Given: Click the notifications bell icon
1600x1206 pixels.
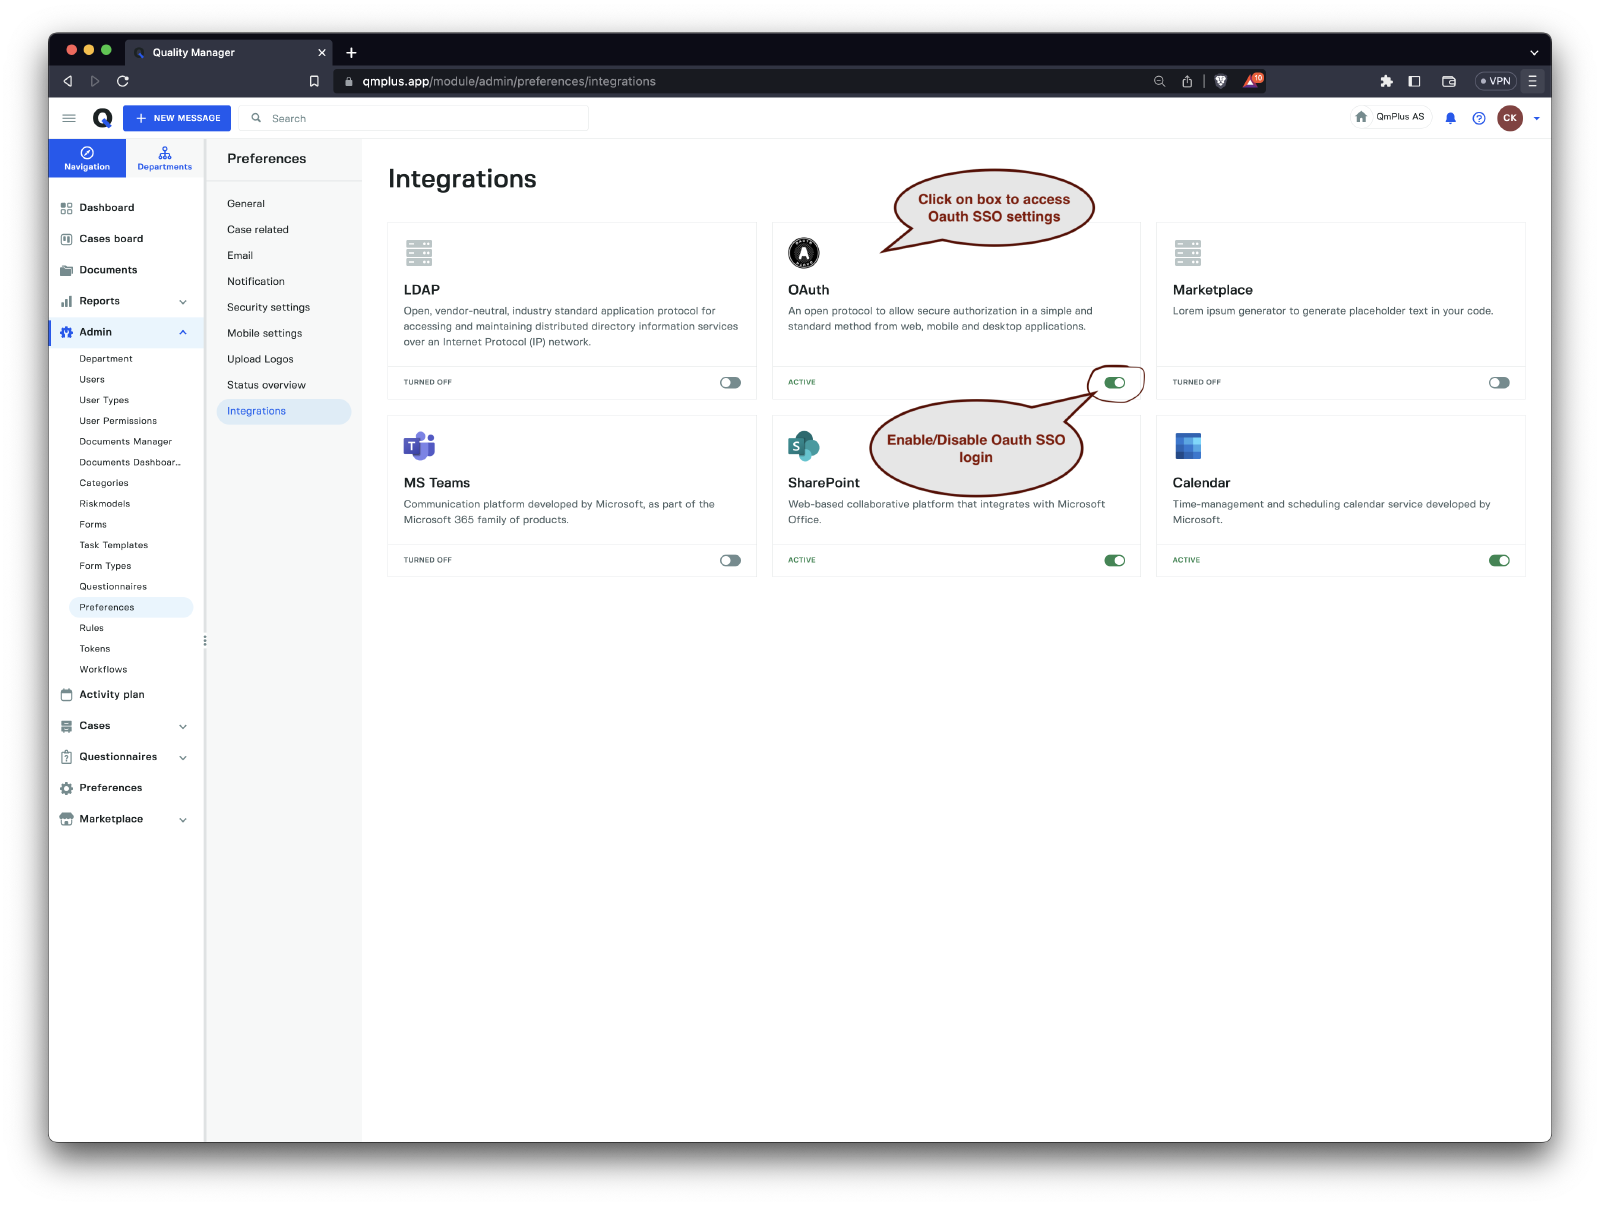Looking at the screenshot, I should click(1450, 118).
